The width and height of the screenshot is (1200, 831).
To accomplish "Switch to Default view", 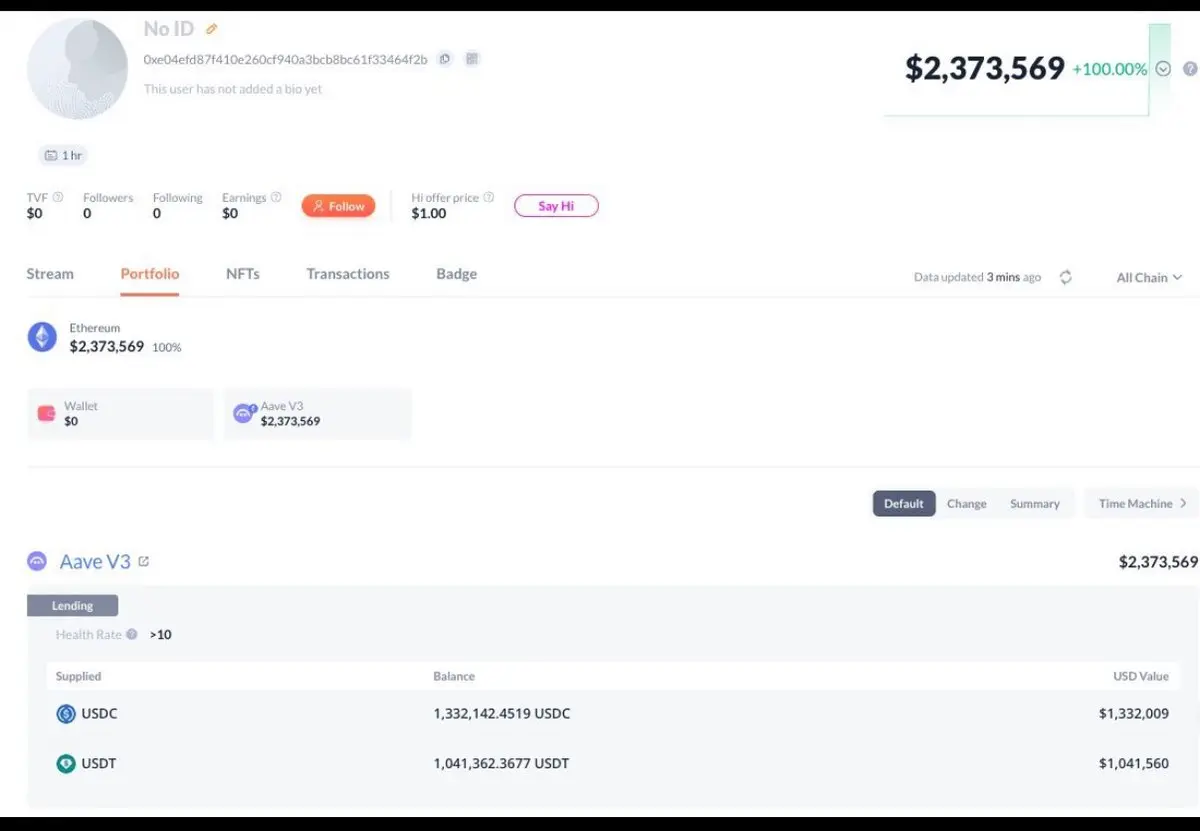I will tap(904, 503).
